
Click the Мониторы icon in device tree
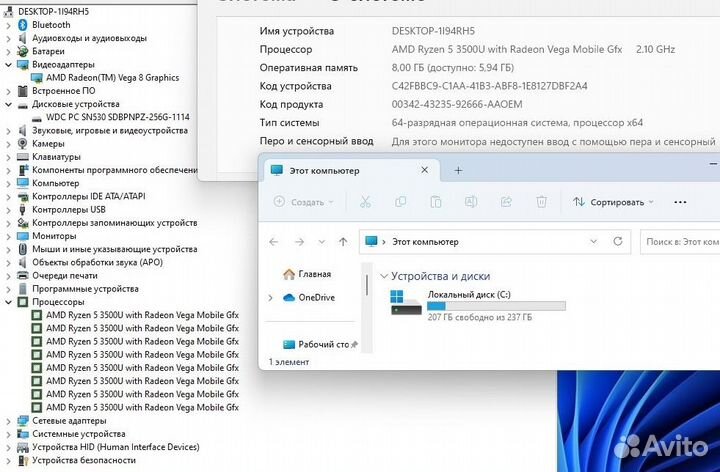point(22,236)
